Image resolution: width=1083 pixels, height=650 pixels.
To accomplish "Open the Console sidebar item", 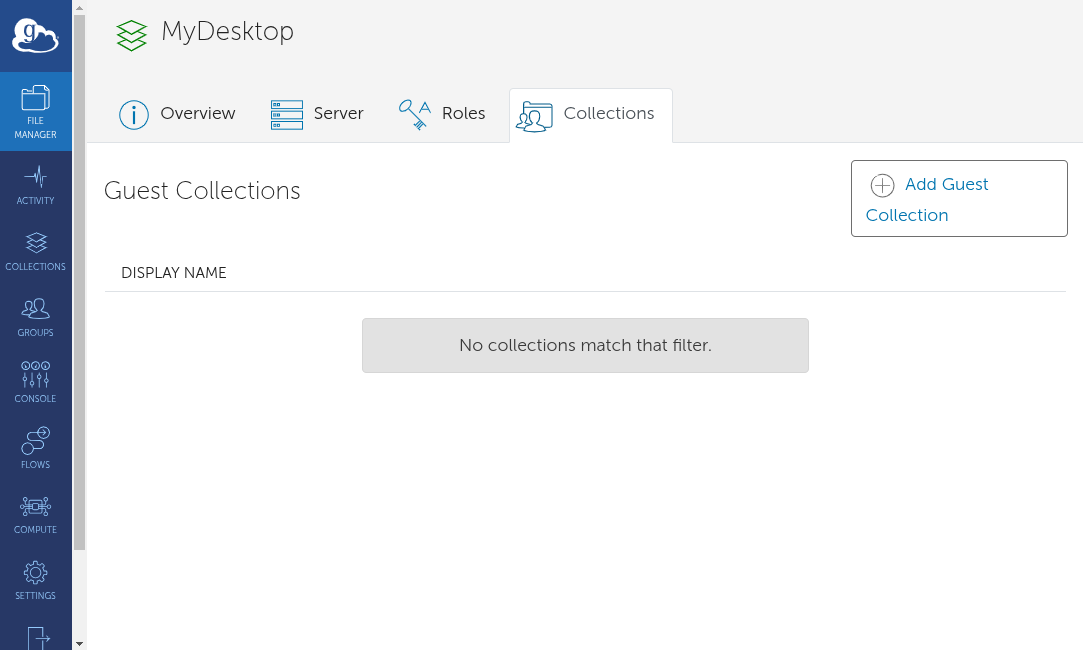I will pyautogui.click(x=35, y=382).
